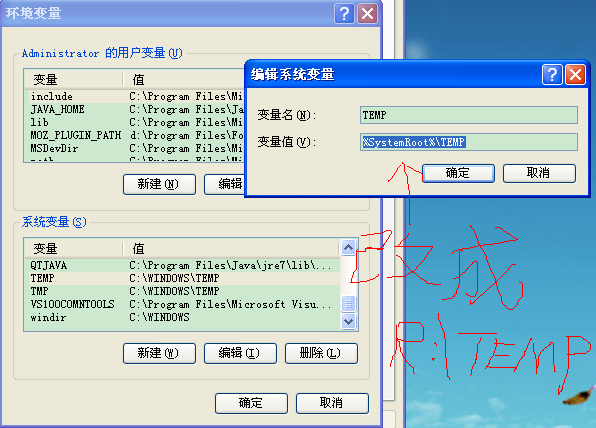Viewport: 596px width, 428px height.
Task: Select the include user variable row
Action: pos(136,97)
